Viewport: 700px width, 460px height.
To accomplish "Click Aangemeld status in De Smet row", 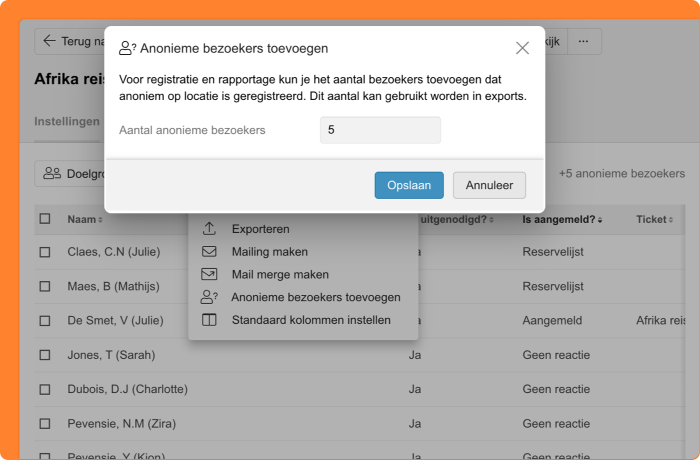I will [552, 321].
